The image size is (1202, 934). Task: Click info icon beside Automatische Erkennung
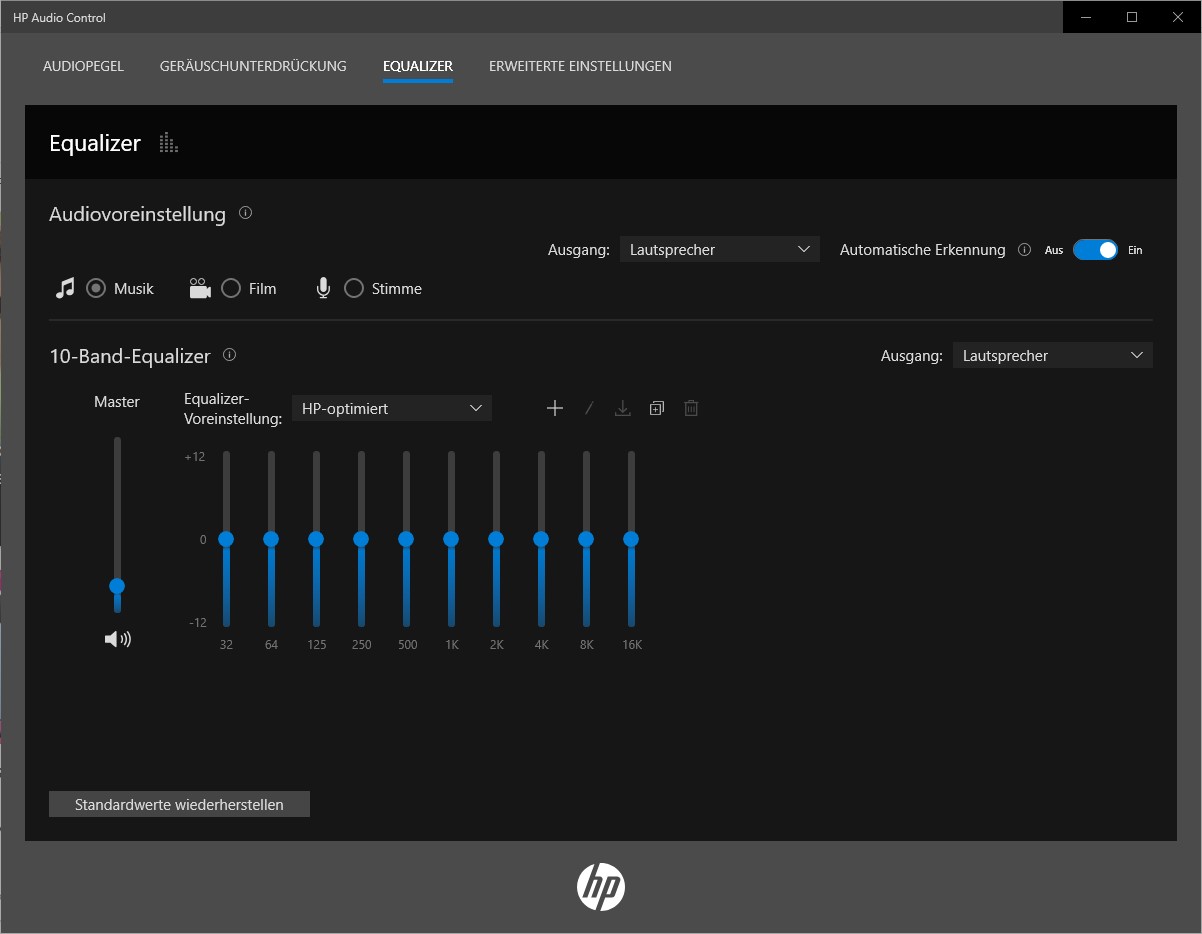coord(1024,250)
